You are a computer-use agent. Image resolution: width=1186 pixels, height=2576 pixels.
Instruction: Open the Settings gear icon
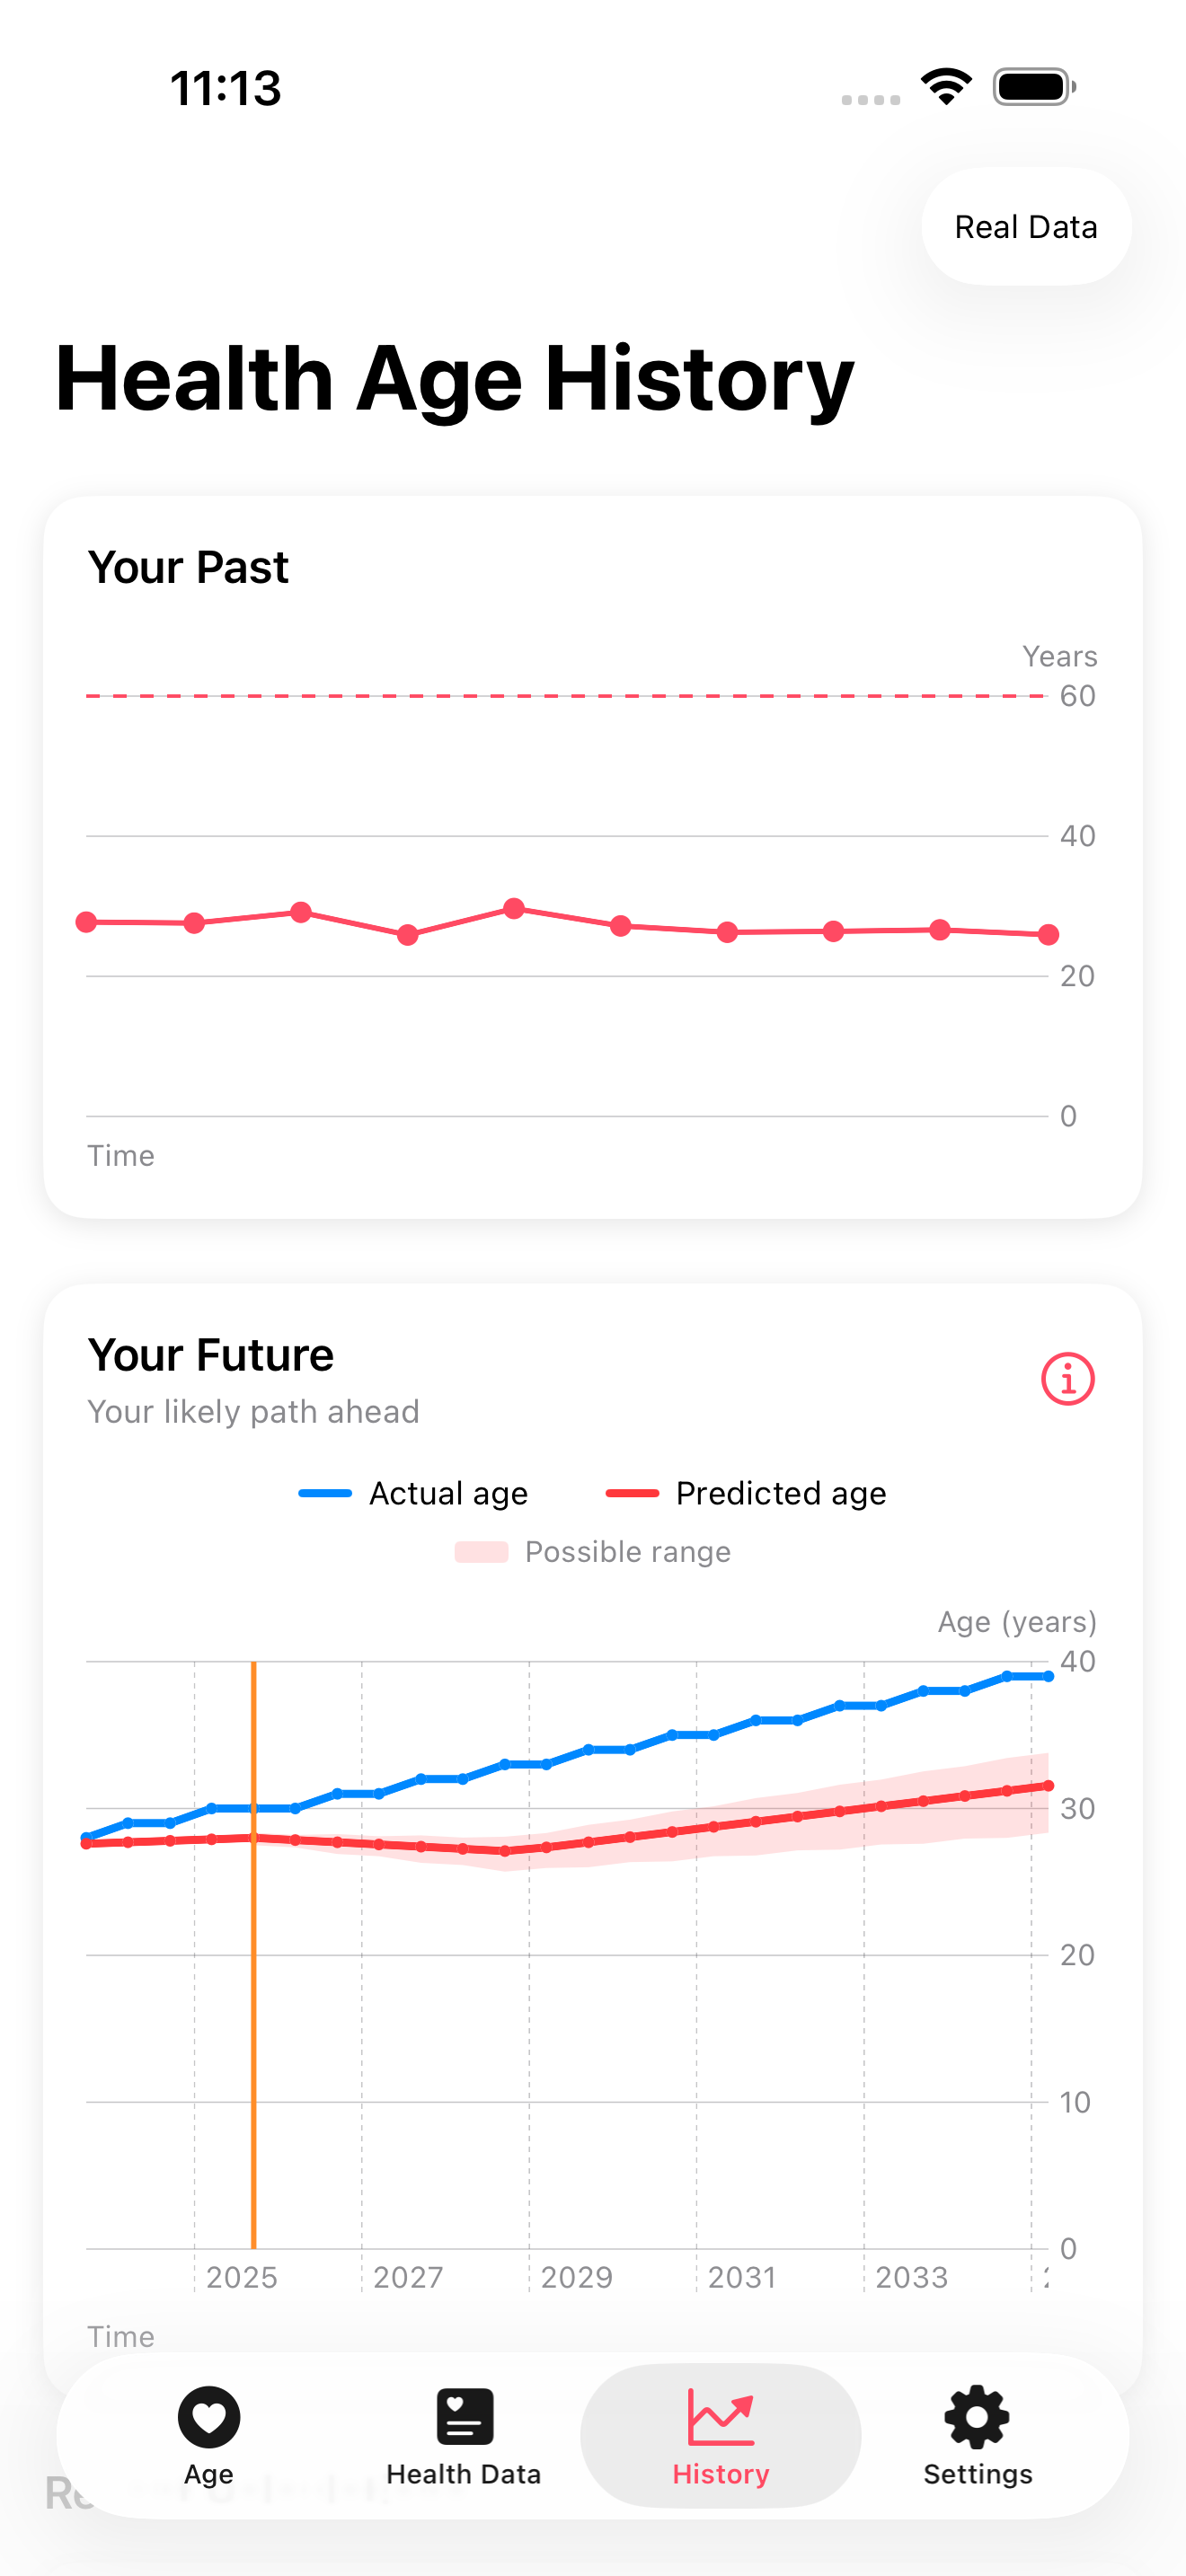[x=977, y=2417]
